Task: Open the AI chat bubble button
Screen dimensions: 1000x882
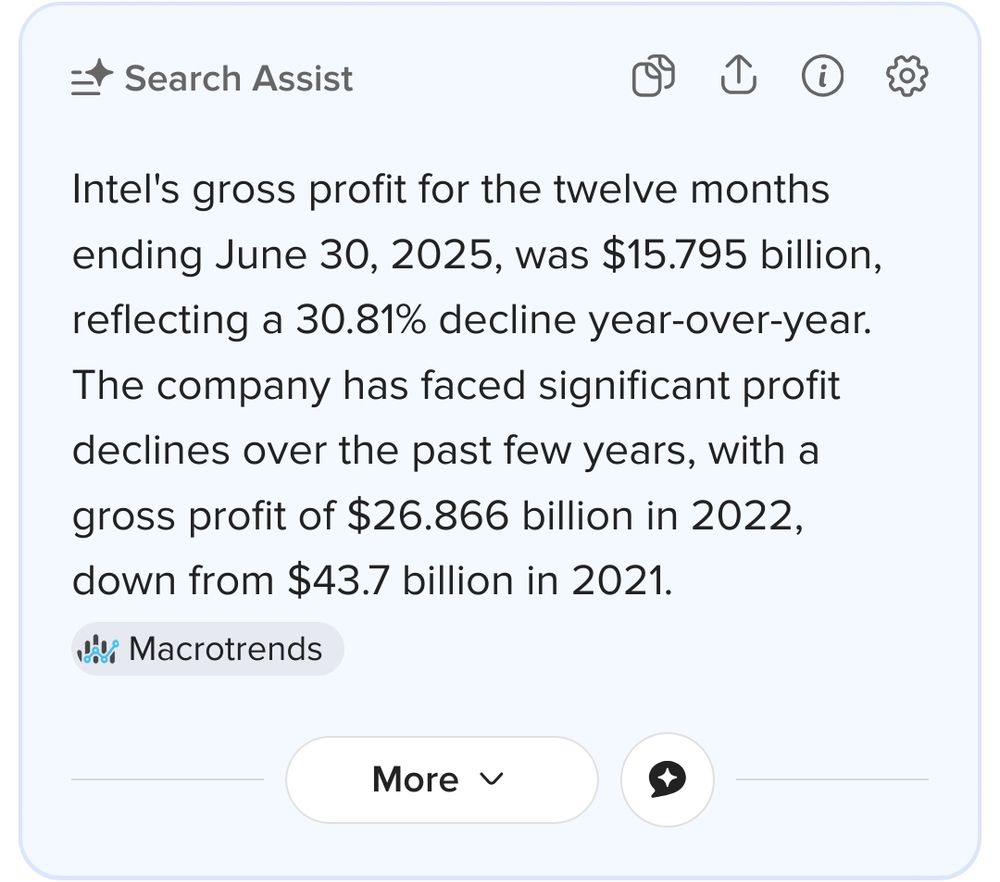Action: pos(667,779)
